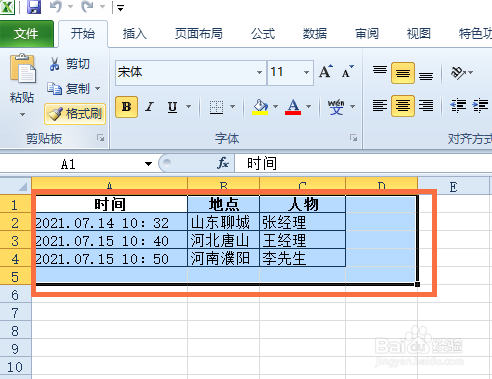Toggle bold formatting
Image resolution: width=492 pixels, height=379 pixels.
click(x=126, y=107)
